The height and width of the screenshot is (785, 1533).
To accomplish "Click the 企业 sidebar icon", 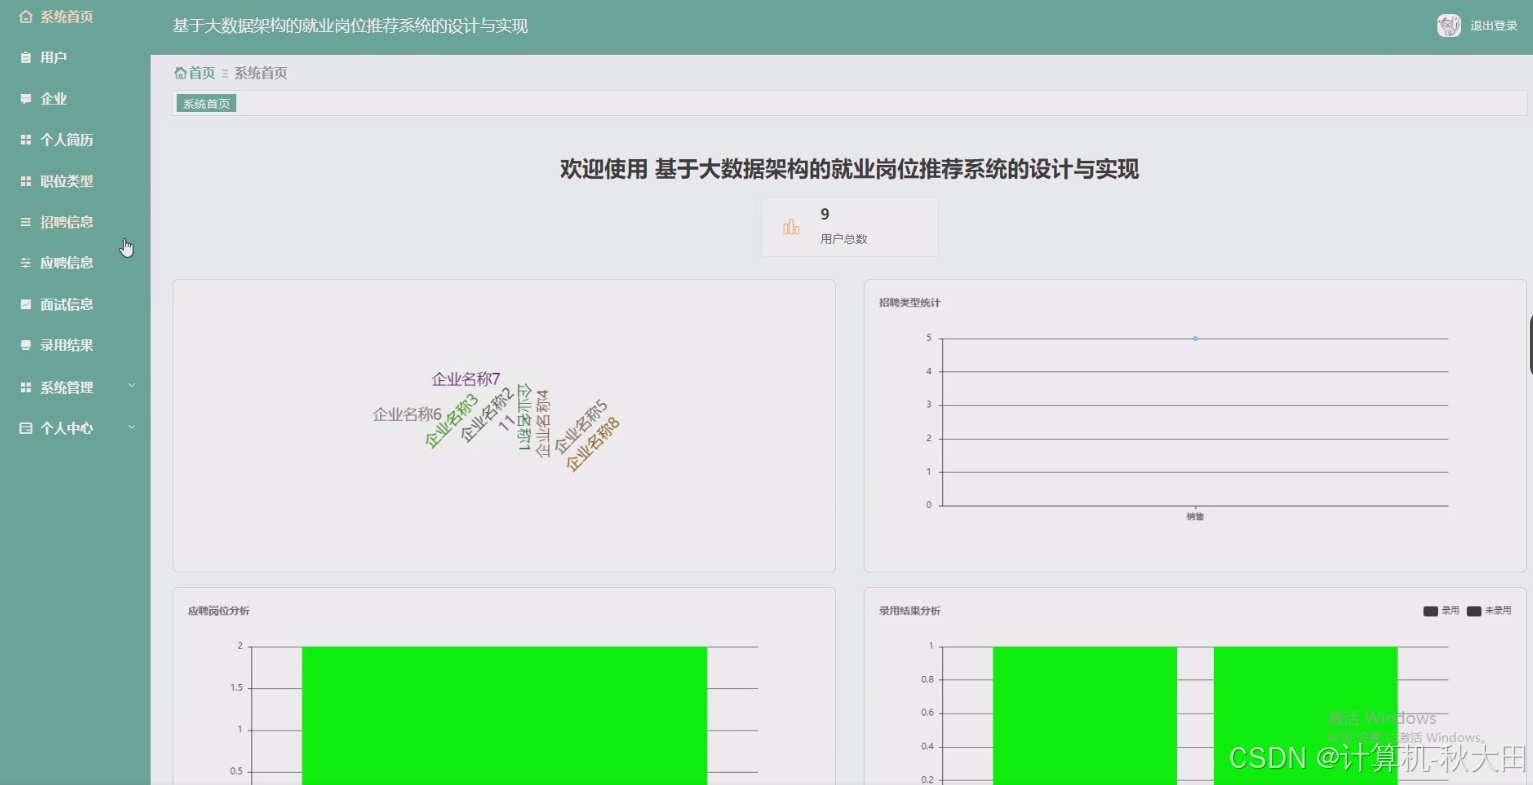I will [x=26, y=99].
